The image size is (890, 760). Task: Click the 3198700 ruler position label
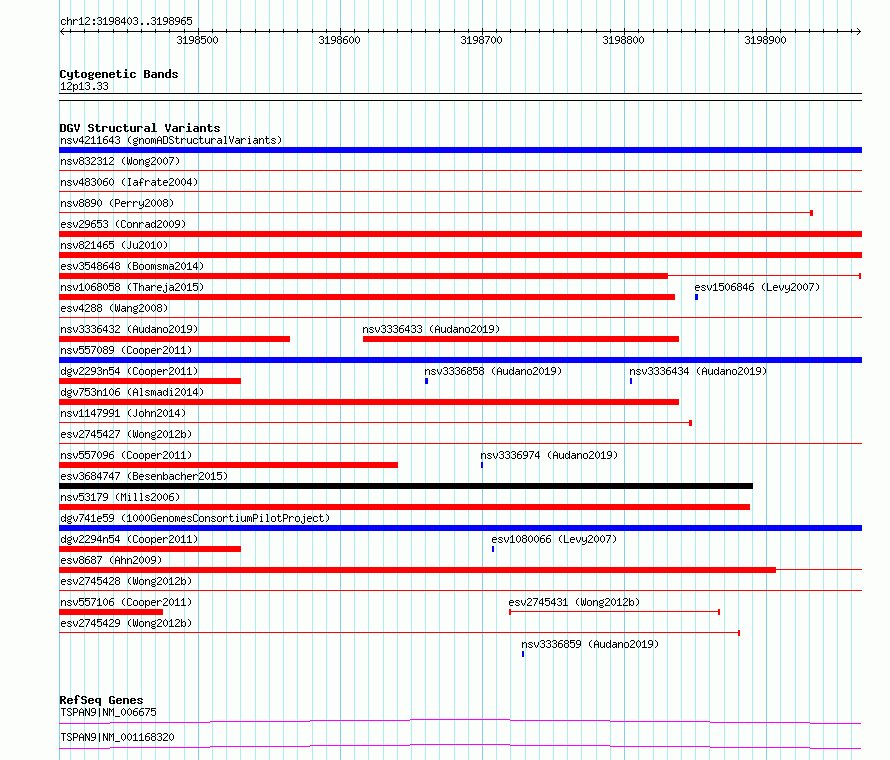[x=481, y=40]
